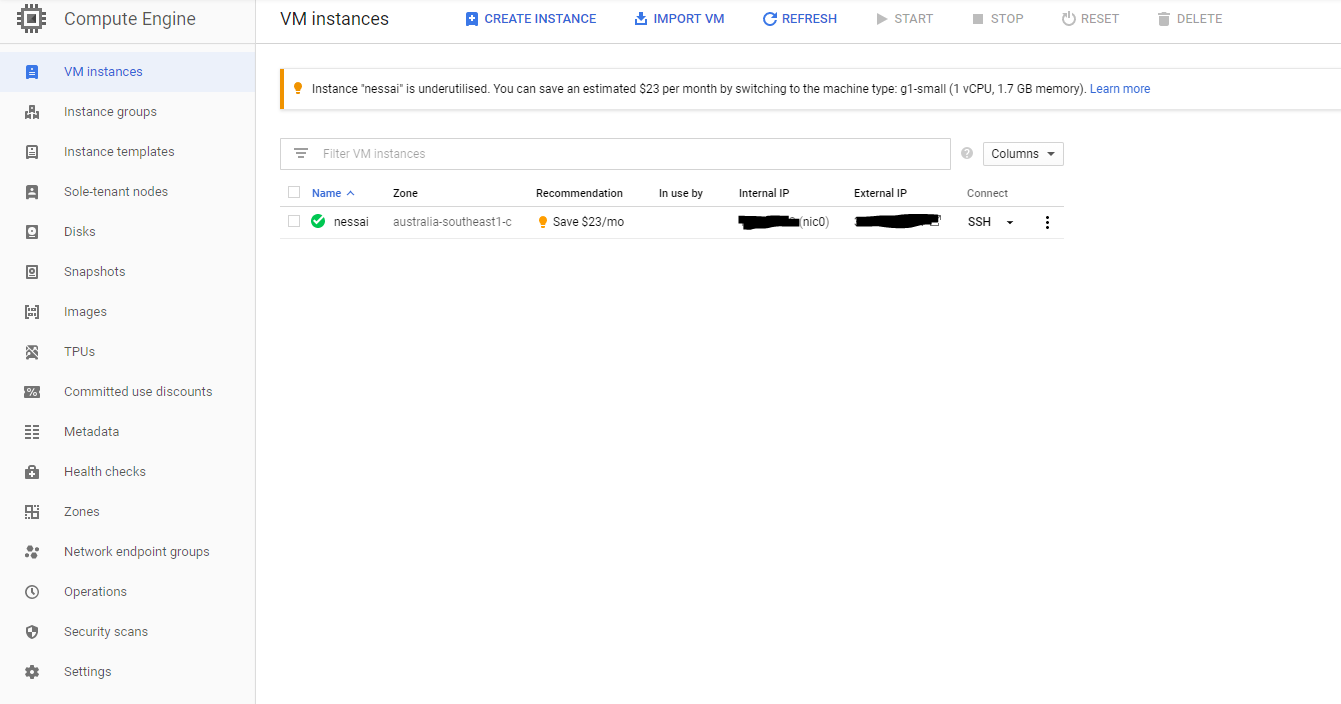Navigate to Disks in the sidebar
The width and height of the screenshot is (1341, 704).
tap(80, 232)
